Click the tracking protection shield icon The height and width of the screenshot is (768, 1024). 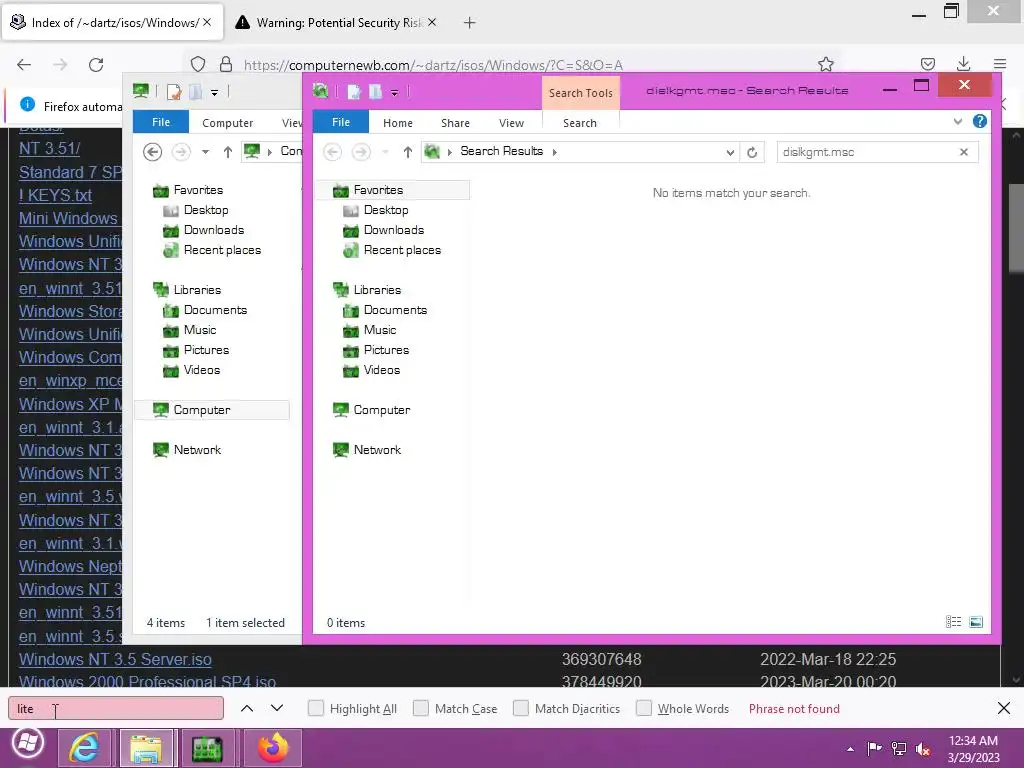[x=198, y=64]
